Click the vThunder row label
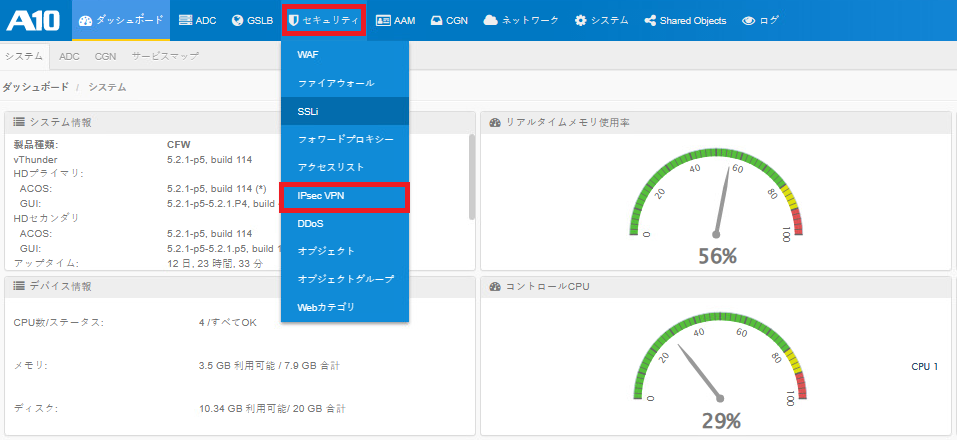The image size is (957, 440). pos(35,160)
